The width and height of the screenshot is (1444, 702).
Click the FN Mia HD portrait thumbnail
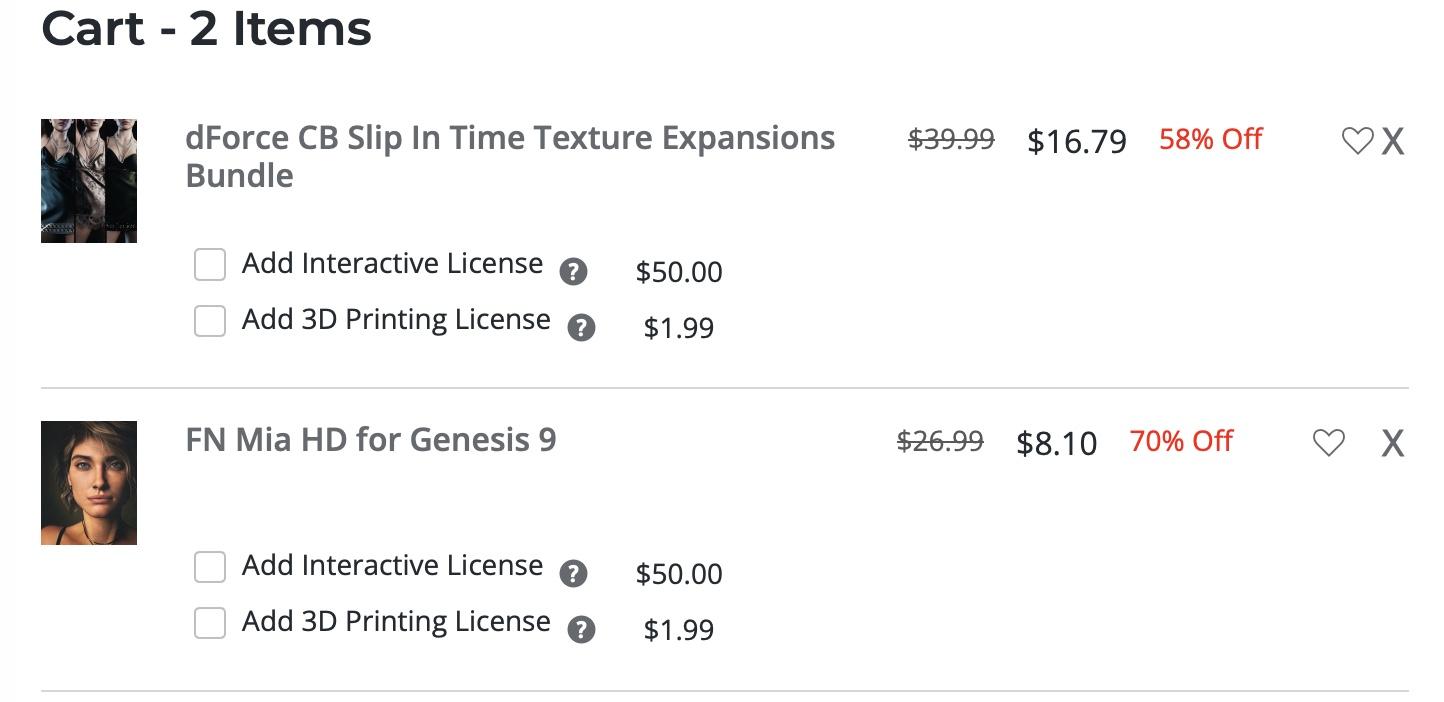tap(89, 483)
